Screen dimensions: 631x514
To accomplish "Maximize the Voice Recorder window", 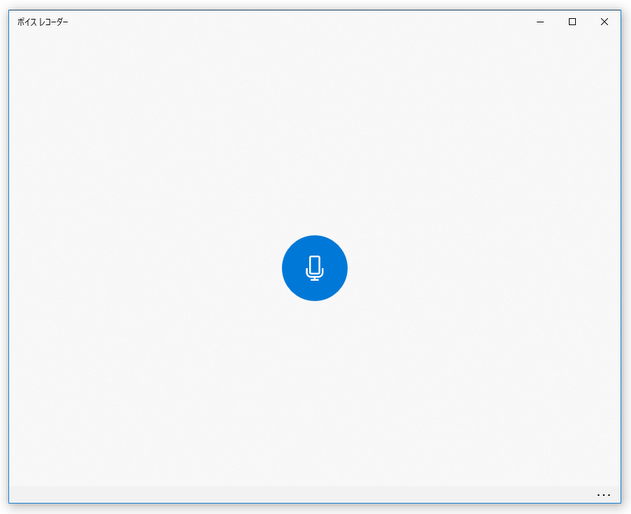I will (572, 22).
